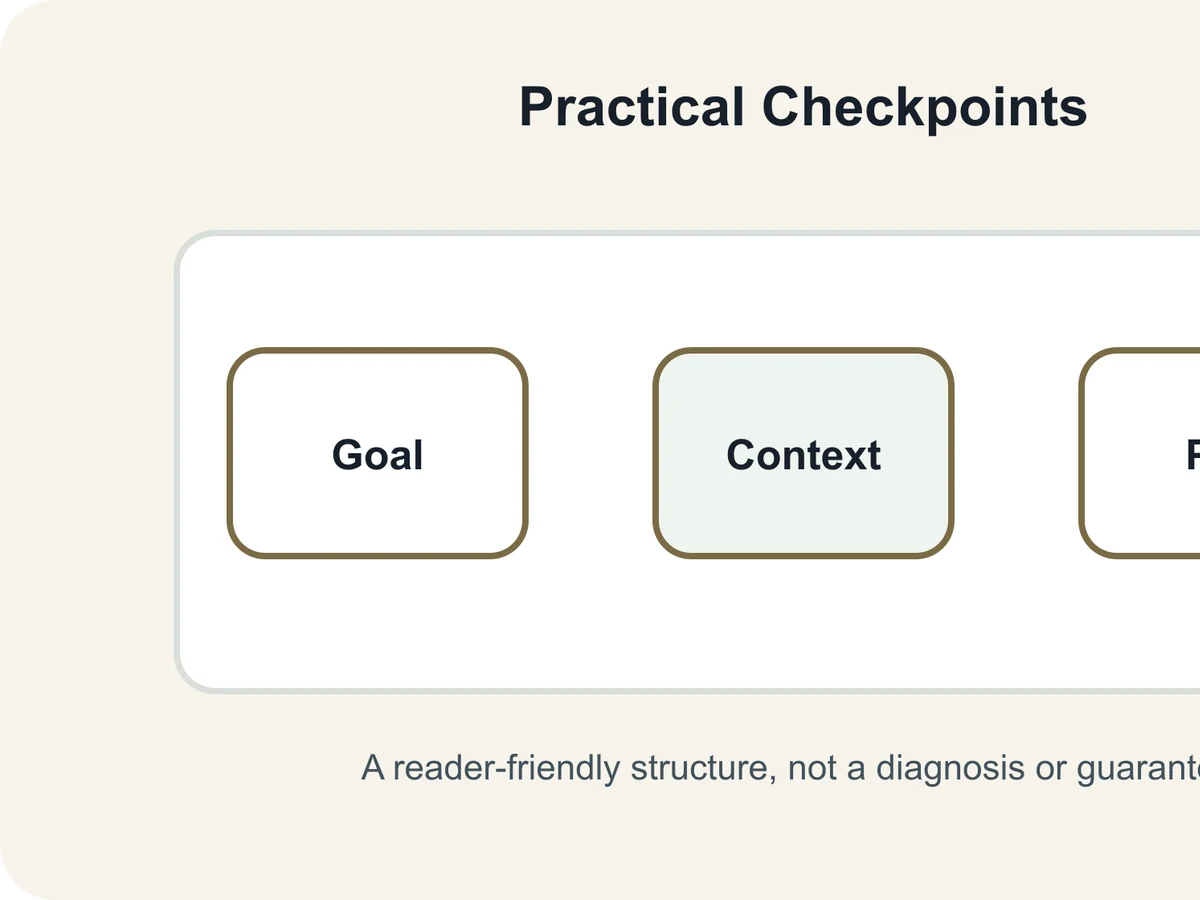1200x900 pixels.
Task: Click the white panel area above the Context box
Action: coord(803,292)
